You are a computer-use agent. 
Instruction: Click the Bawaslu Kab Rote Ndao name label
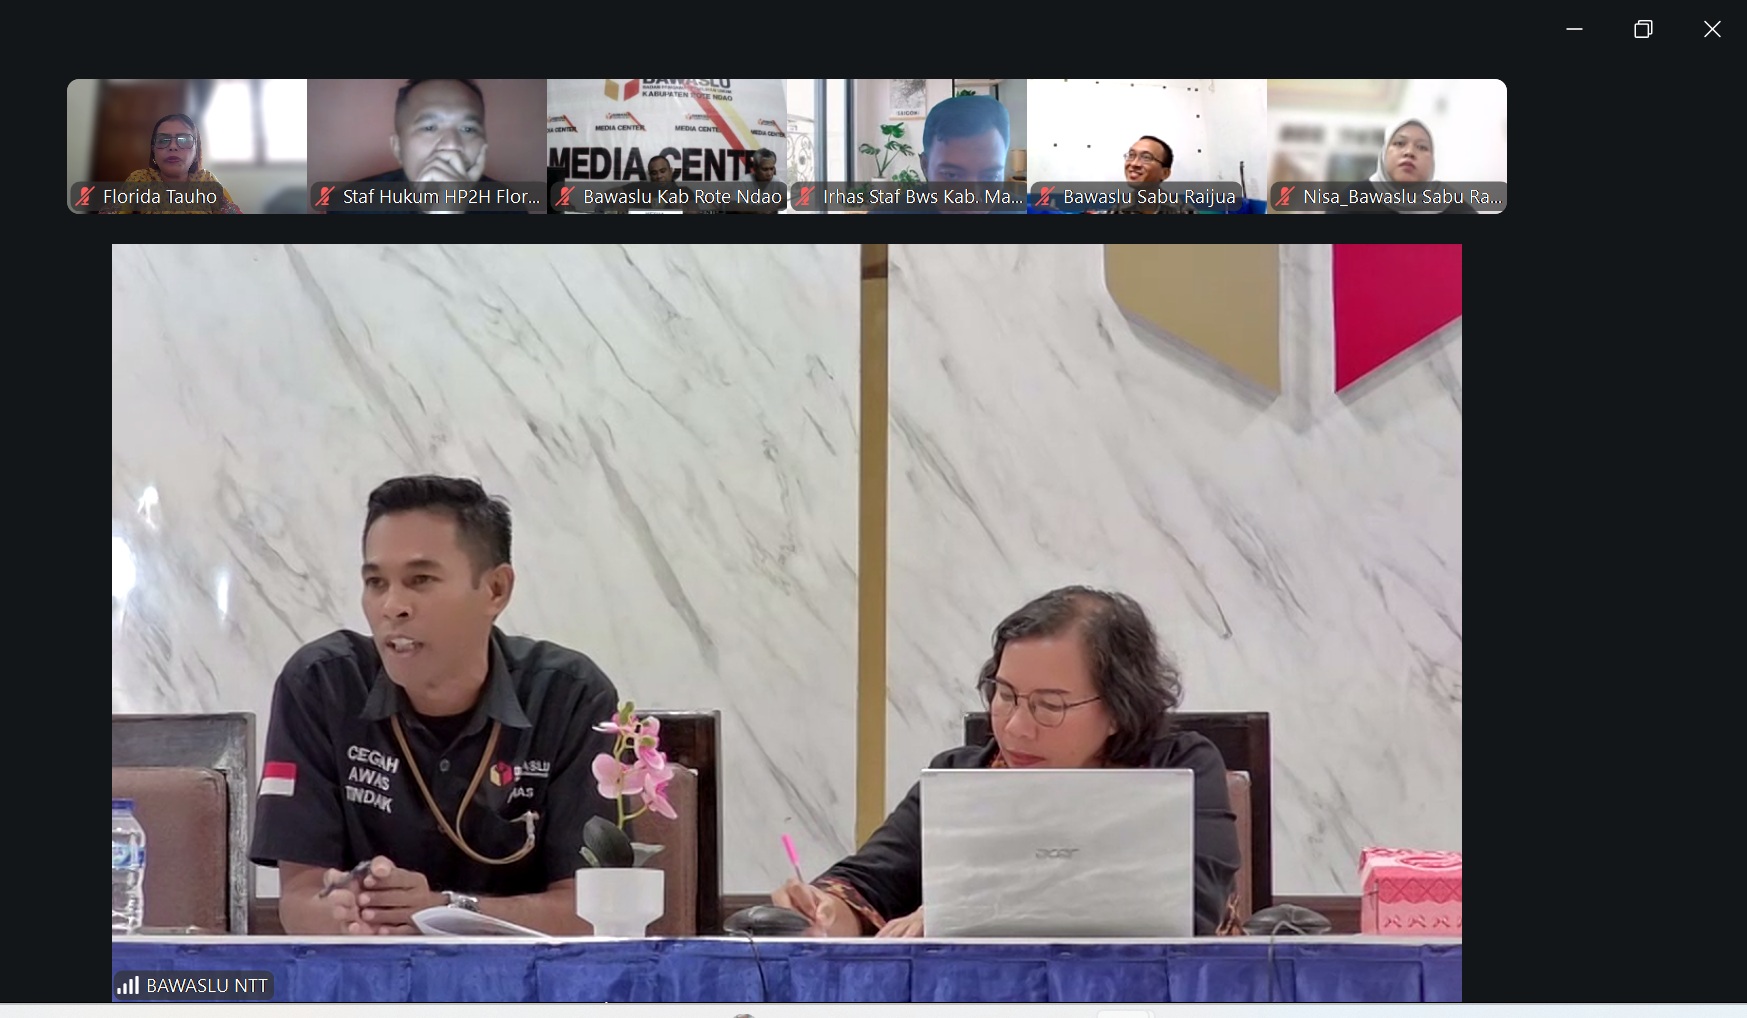(x=682, y=197)
